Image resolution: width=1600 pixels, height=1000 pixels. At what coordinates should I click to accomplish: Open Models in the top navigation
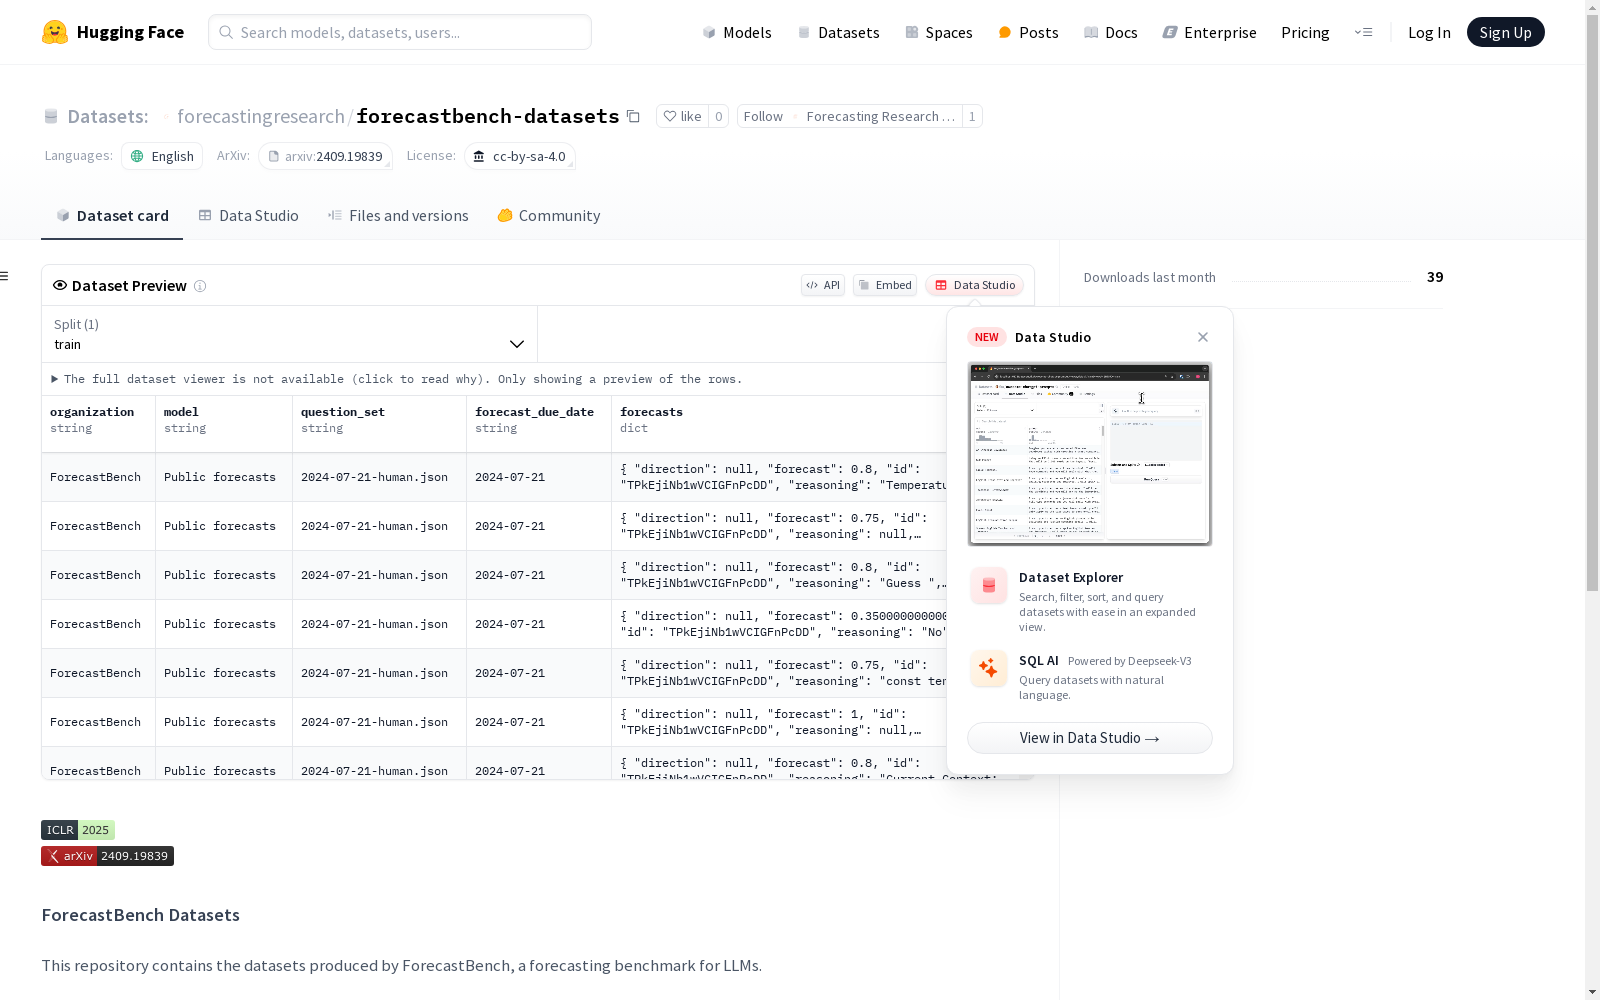coord(737,32)
